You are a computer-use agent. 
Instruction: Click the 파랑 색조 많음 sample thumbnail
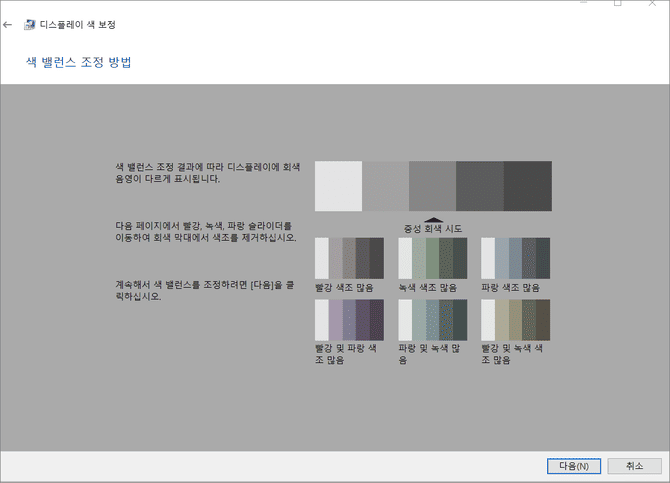515,258
